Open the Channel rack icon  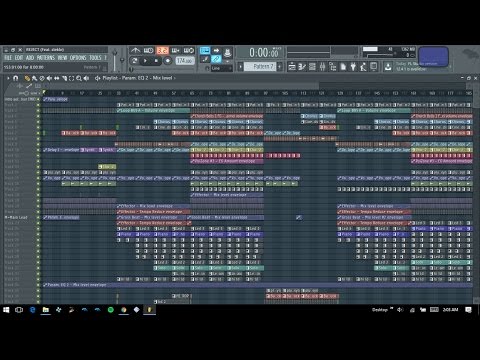(x=312, y=67)
